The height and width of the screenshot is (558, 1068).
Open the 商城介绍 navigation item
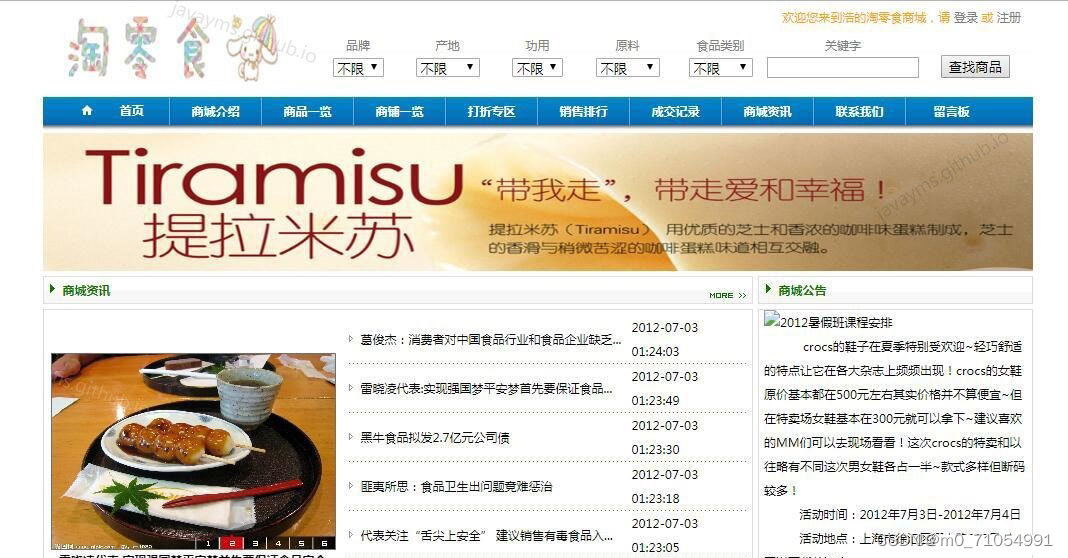[x=215, y=111]
